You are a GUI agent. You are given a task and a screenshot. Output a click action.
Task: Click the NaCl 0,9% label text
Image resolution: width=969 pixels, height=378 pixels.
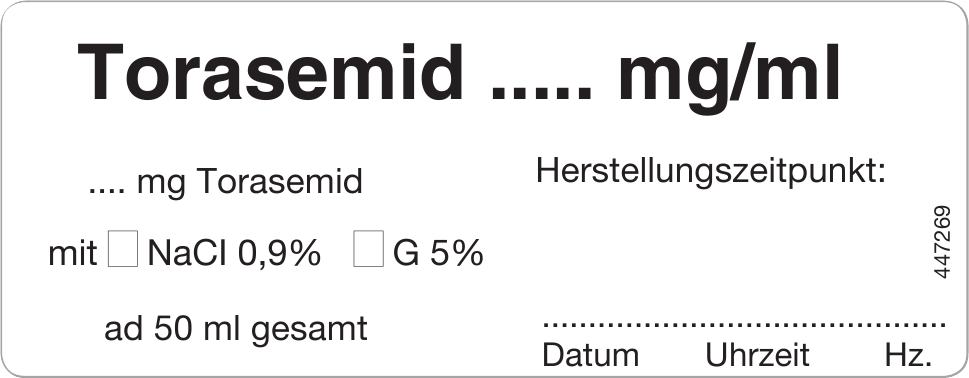[234, 253]
